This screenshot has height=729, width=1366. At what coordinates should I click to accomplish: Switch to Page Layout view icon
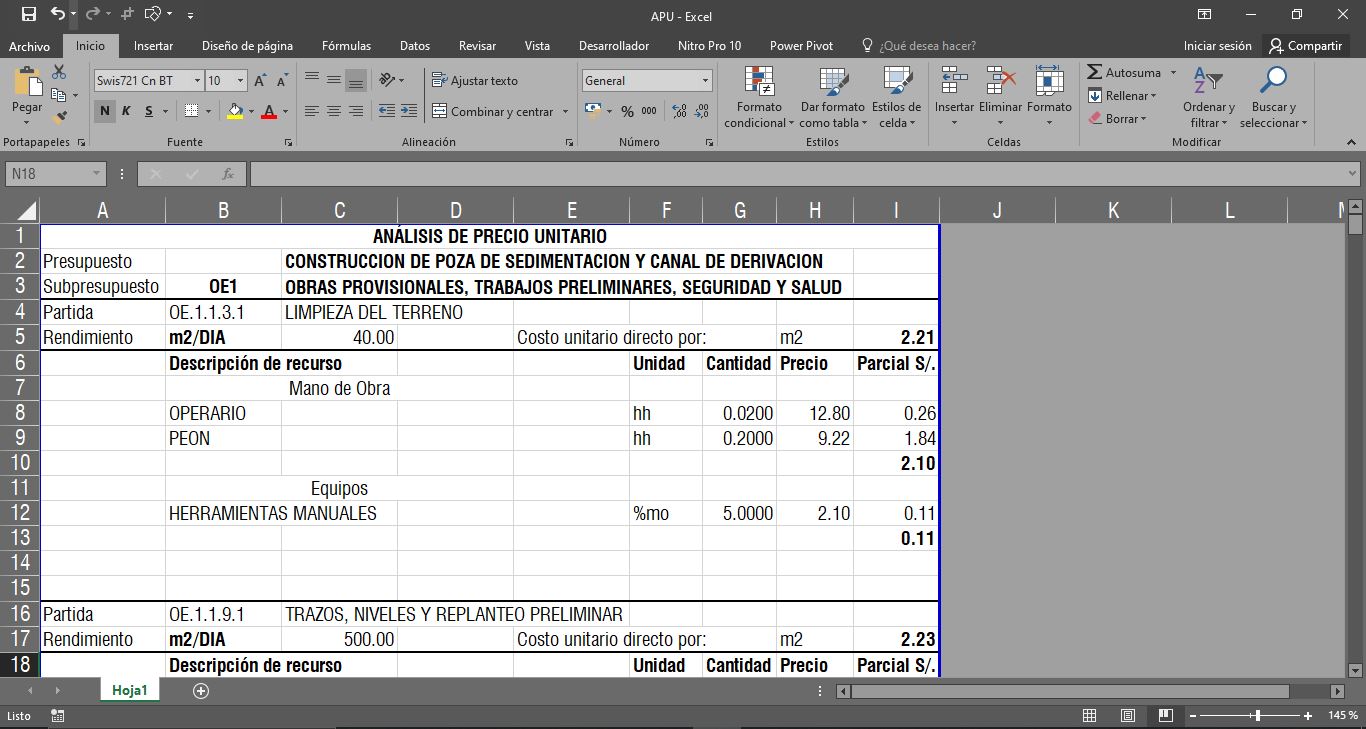pyautogui.click(x=1127, y=716)
